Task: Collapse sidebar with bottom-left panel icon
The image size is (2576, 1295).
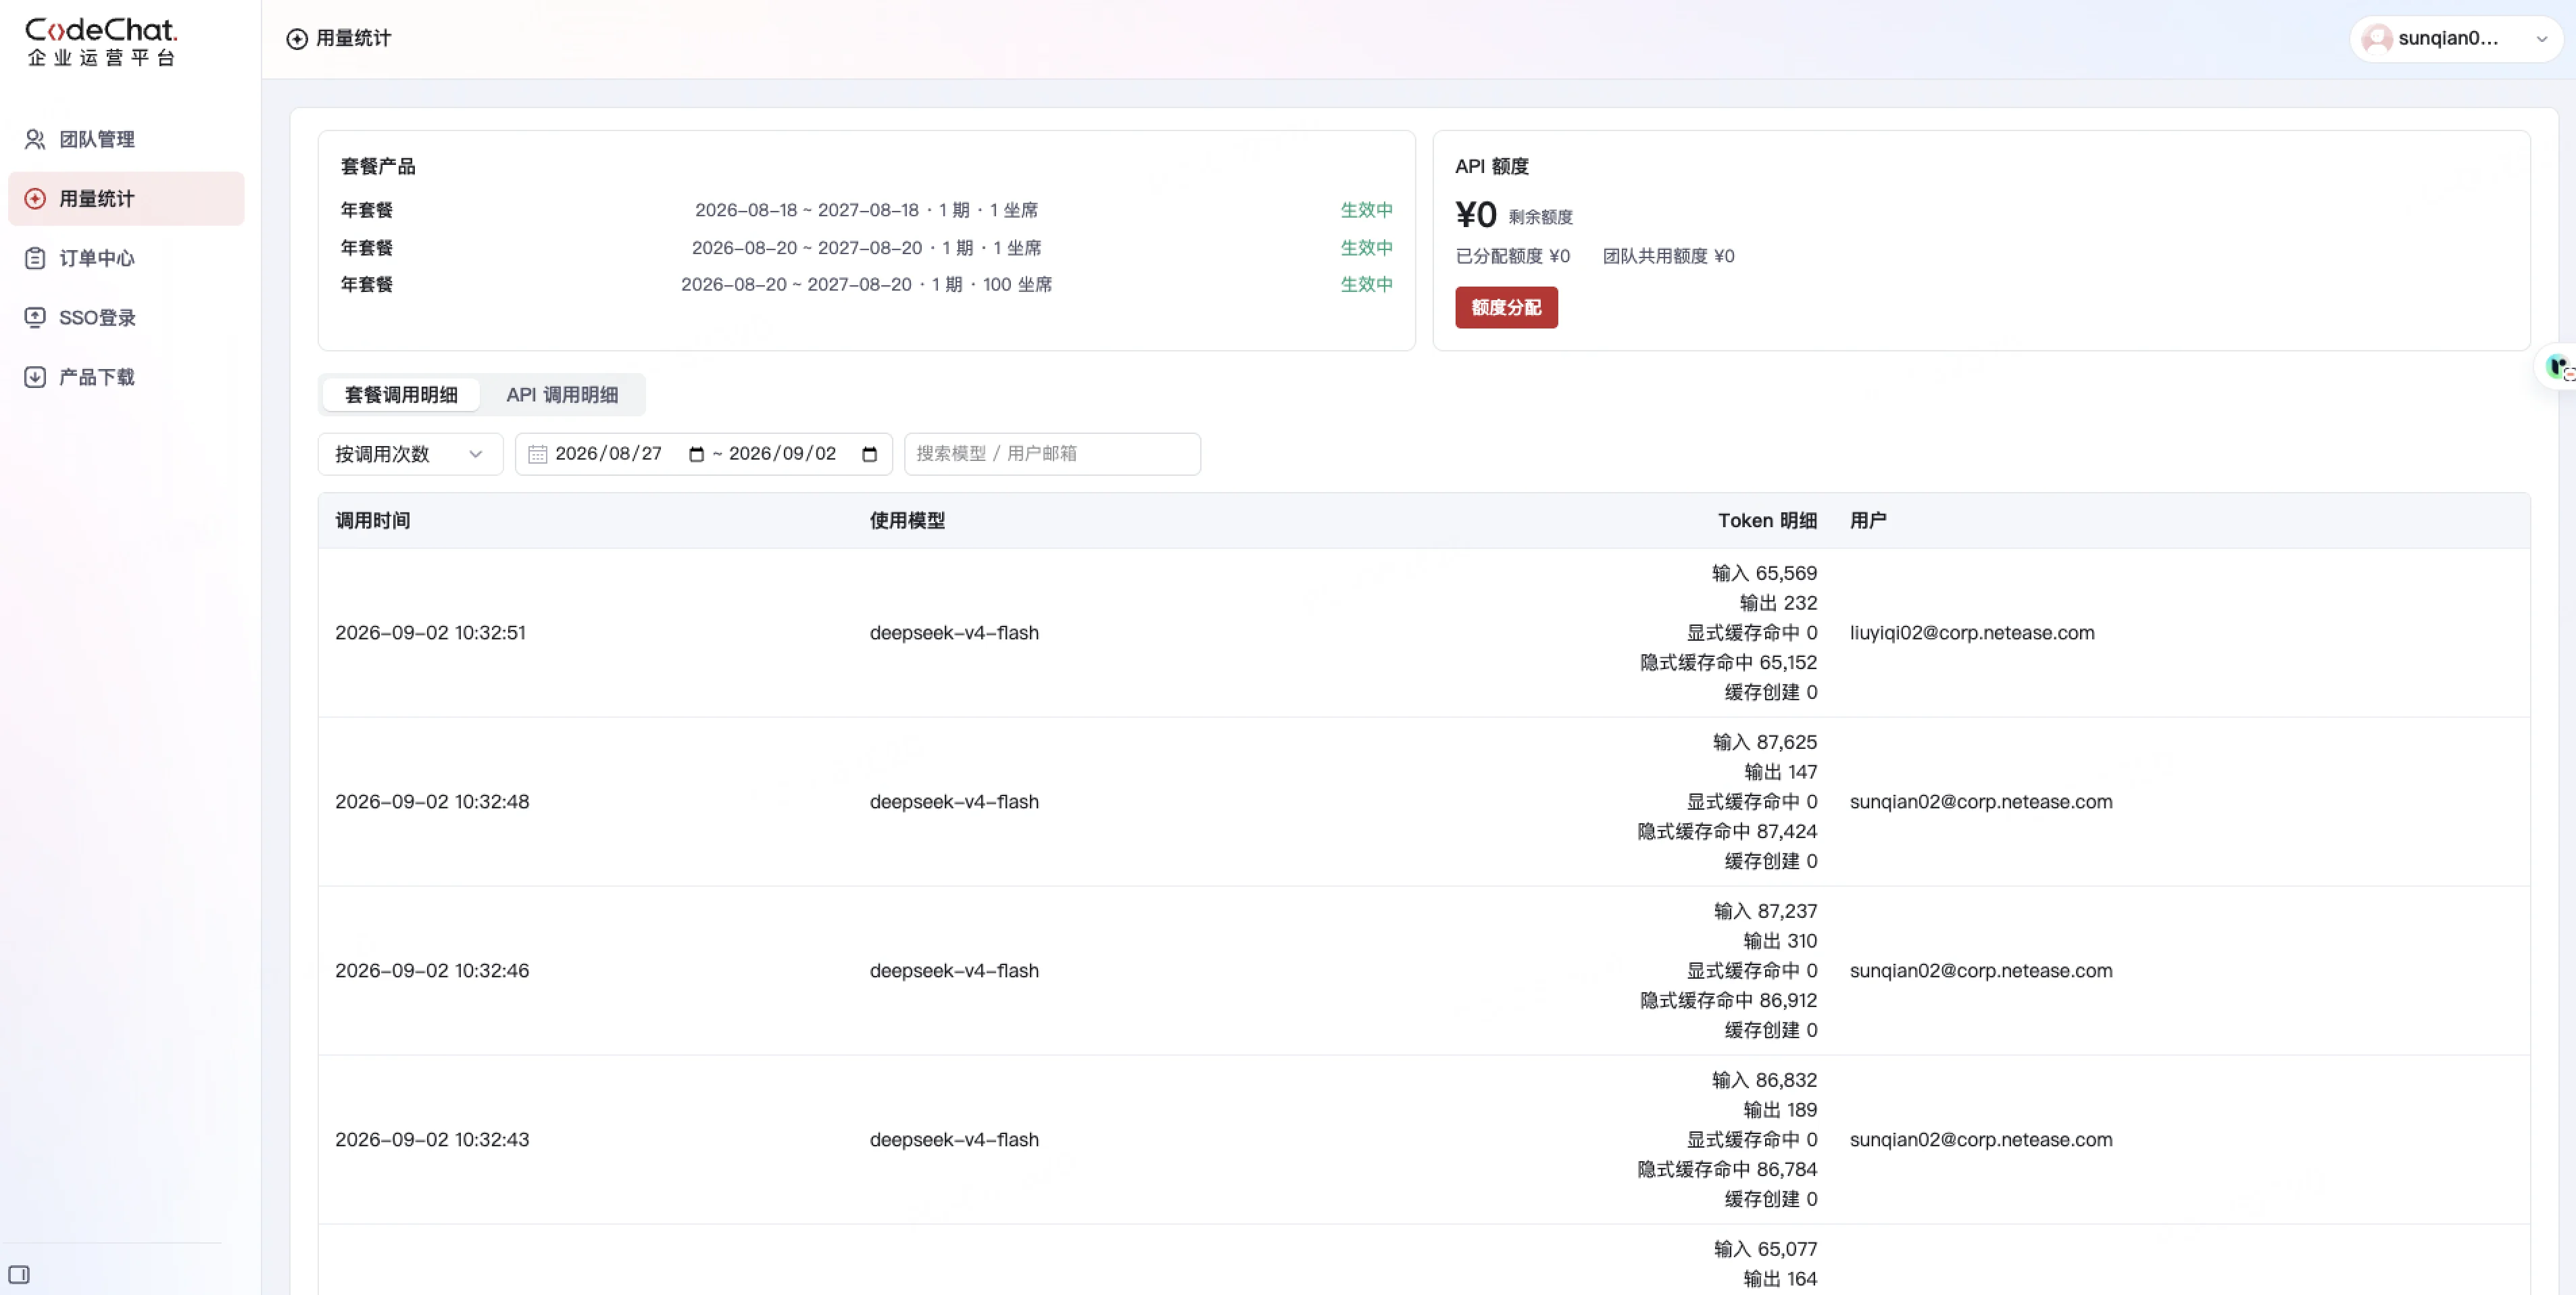Action: tap(19, 1274)
